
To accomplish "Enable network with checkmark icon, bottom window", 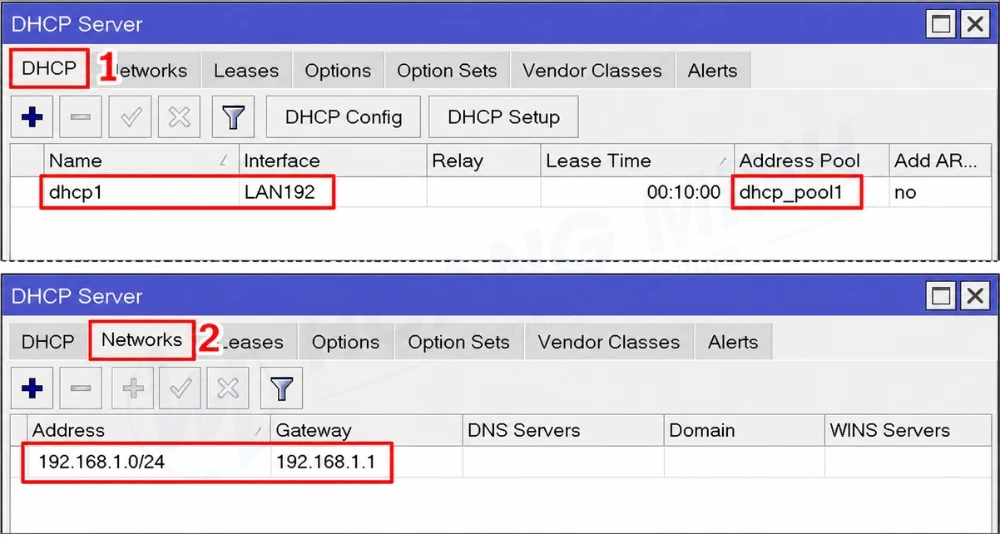I will click(x=180, y=388).
